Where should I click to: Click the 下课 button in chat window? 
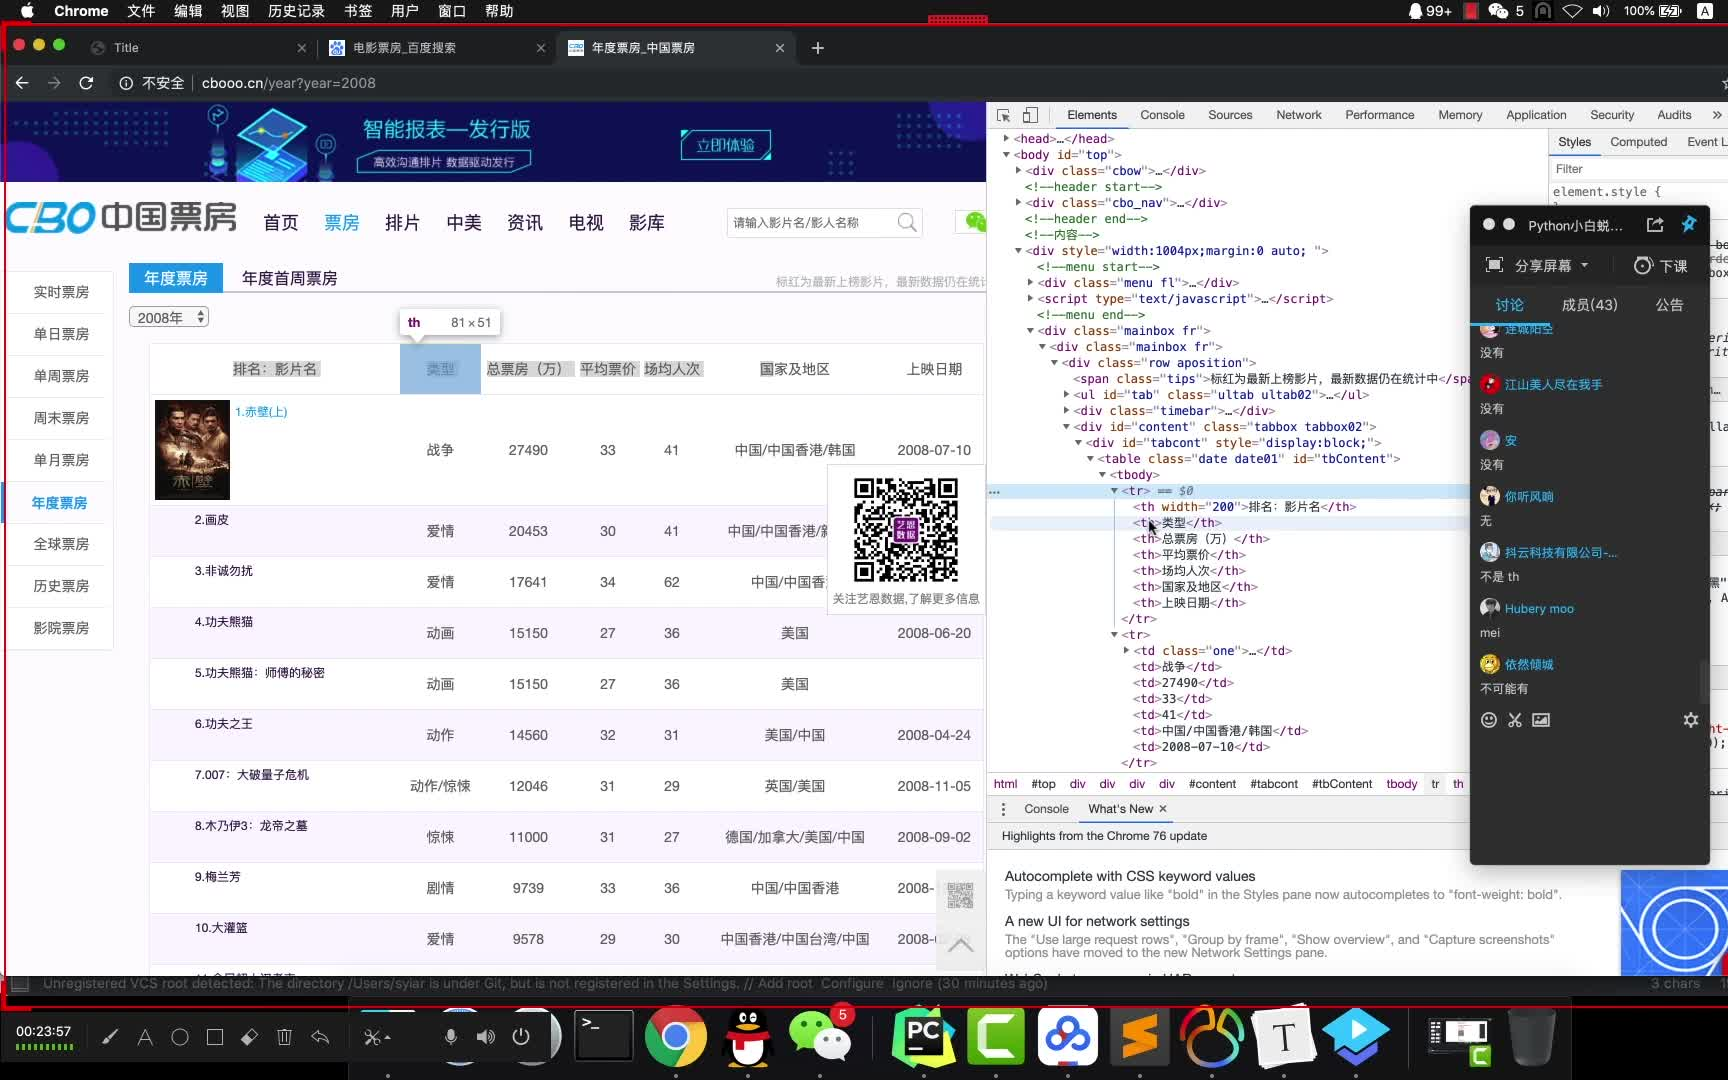click(x=1661, y=265)
